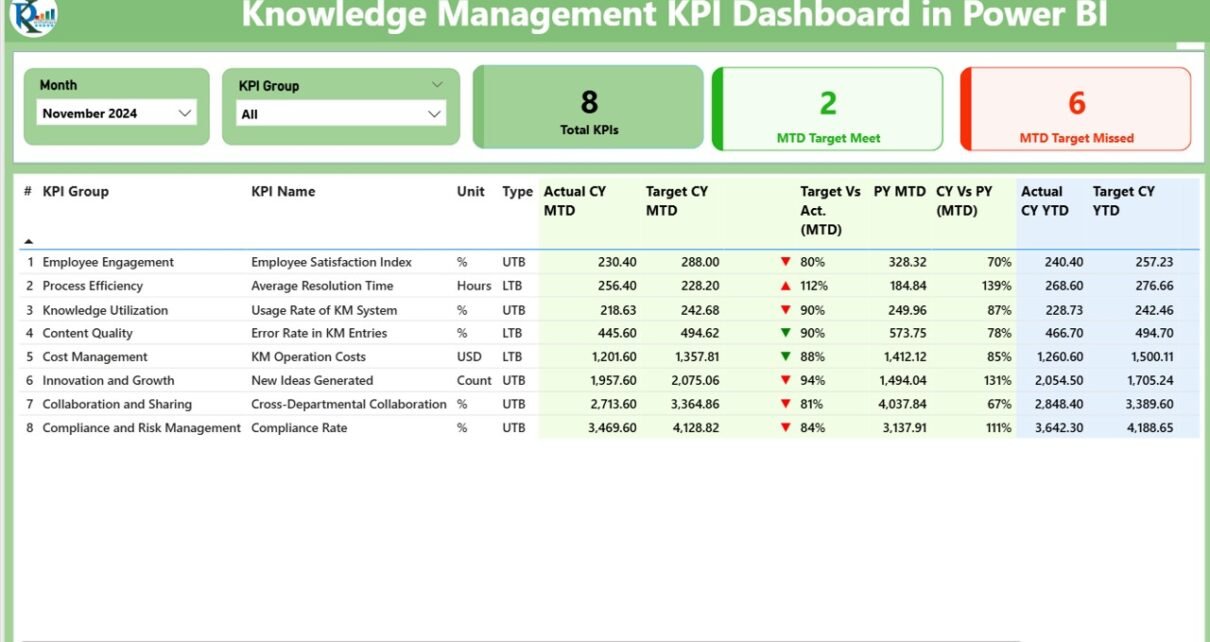Click the red down arrow for Compliance Rate

(x=785, y=427)
